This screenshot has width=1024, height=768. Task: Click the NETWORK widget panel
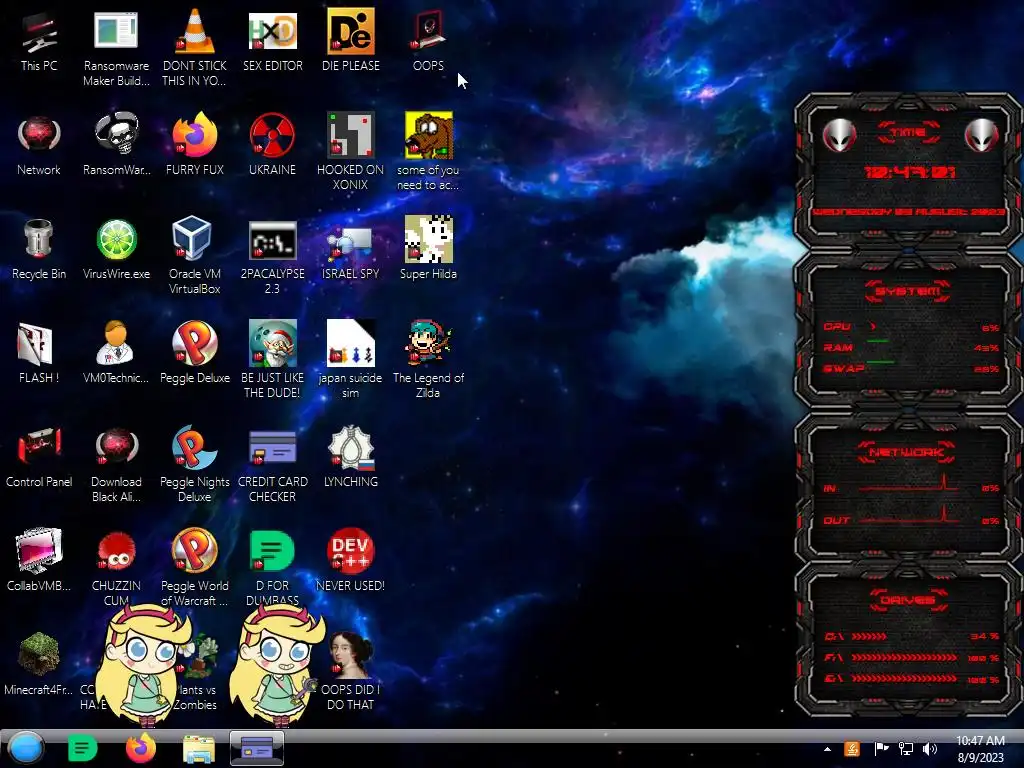point(908,488)
